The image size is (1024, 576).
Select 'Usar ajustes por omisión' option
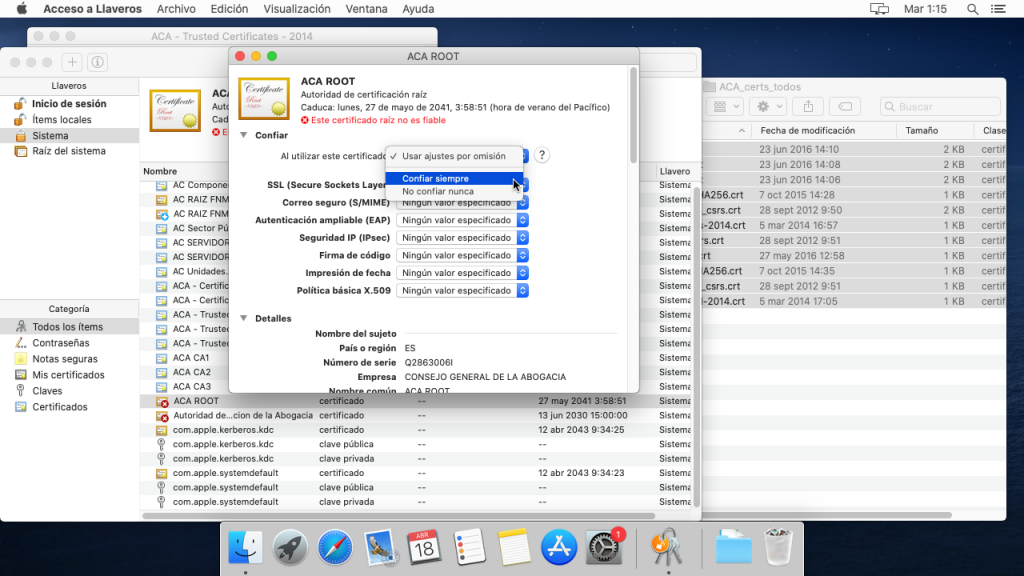click(454, 156)
